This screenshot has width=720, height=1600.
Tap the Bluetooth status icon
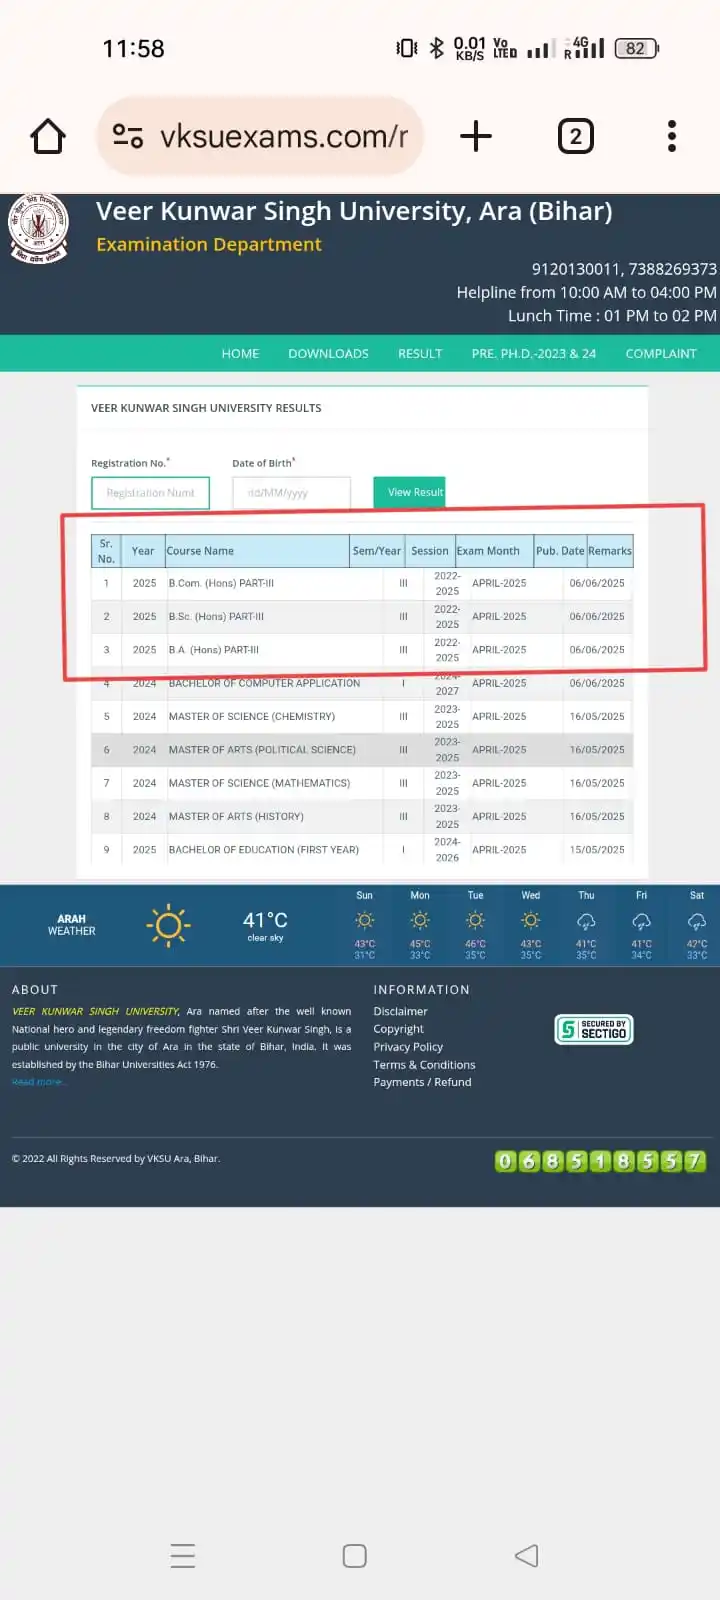(436, 48)
